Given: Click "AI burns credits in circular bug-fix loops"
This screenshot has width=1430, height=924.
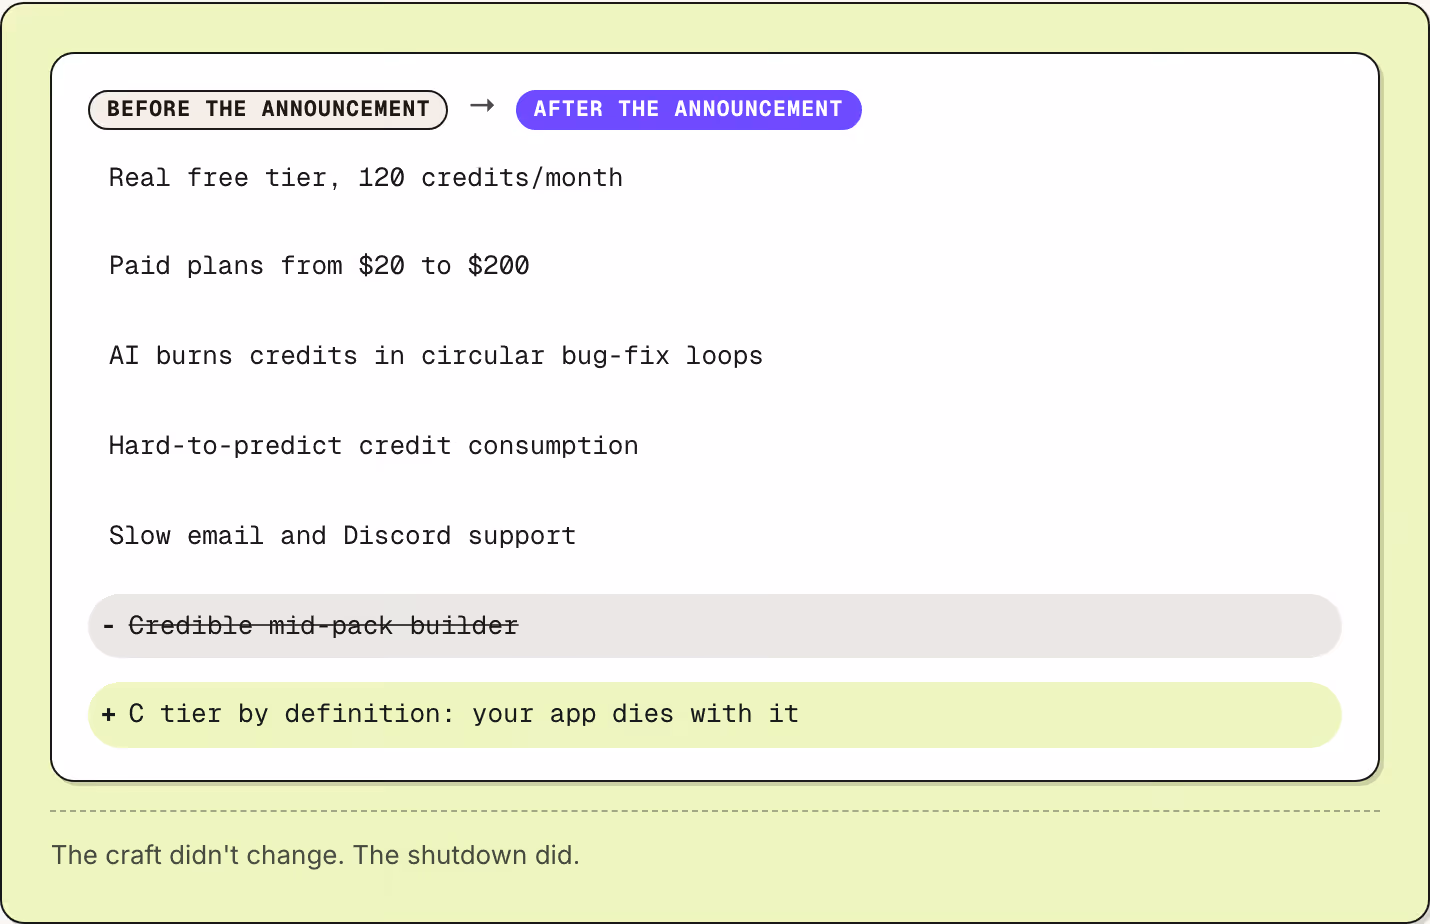Looking at the screenshot, I should pyautogui.click(x=436, y=356).
